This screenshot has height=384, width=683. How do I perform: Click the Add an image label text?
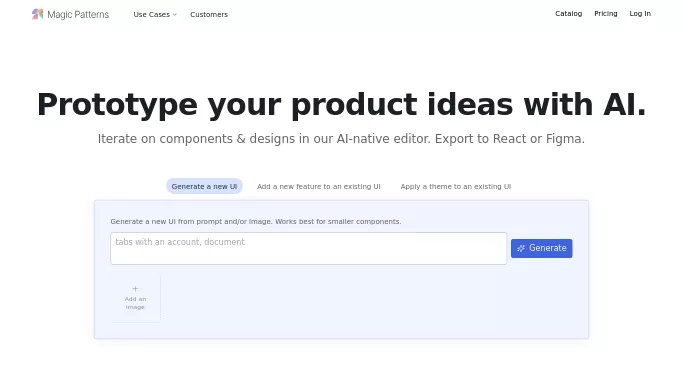pos(135,303)
